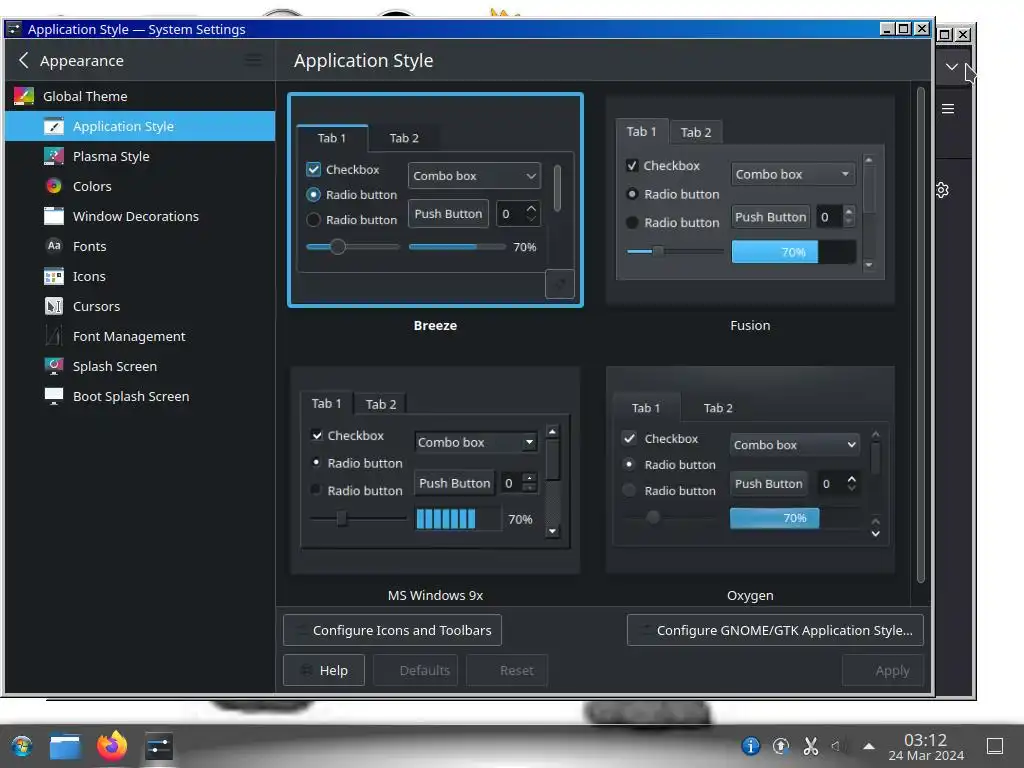
Task: Open the Icons settings icon
Action: [54, 276]
